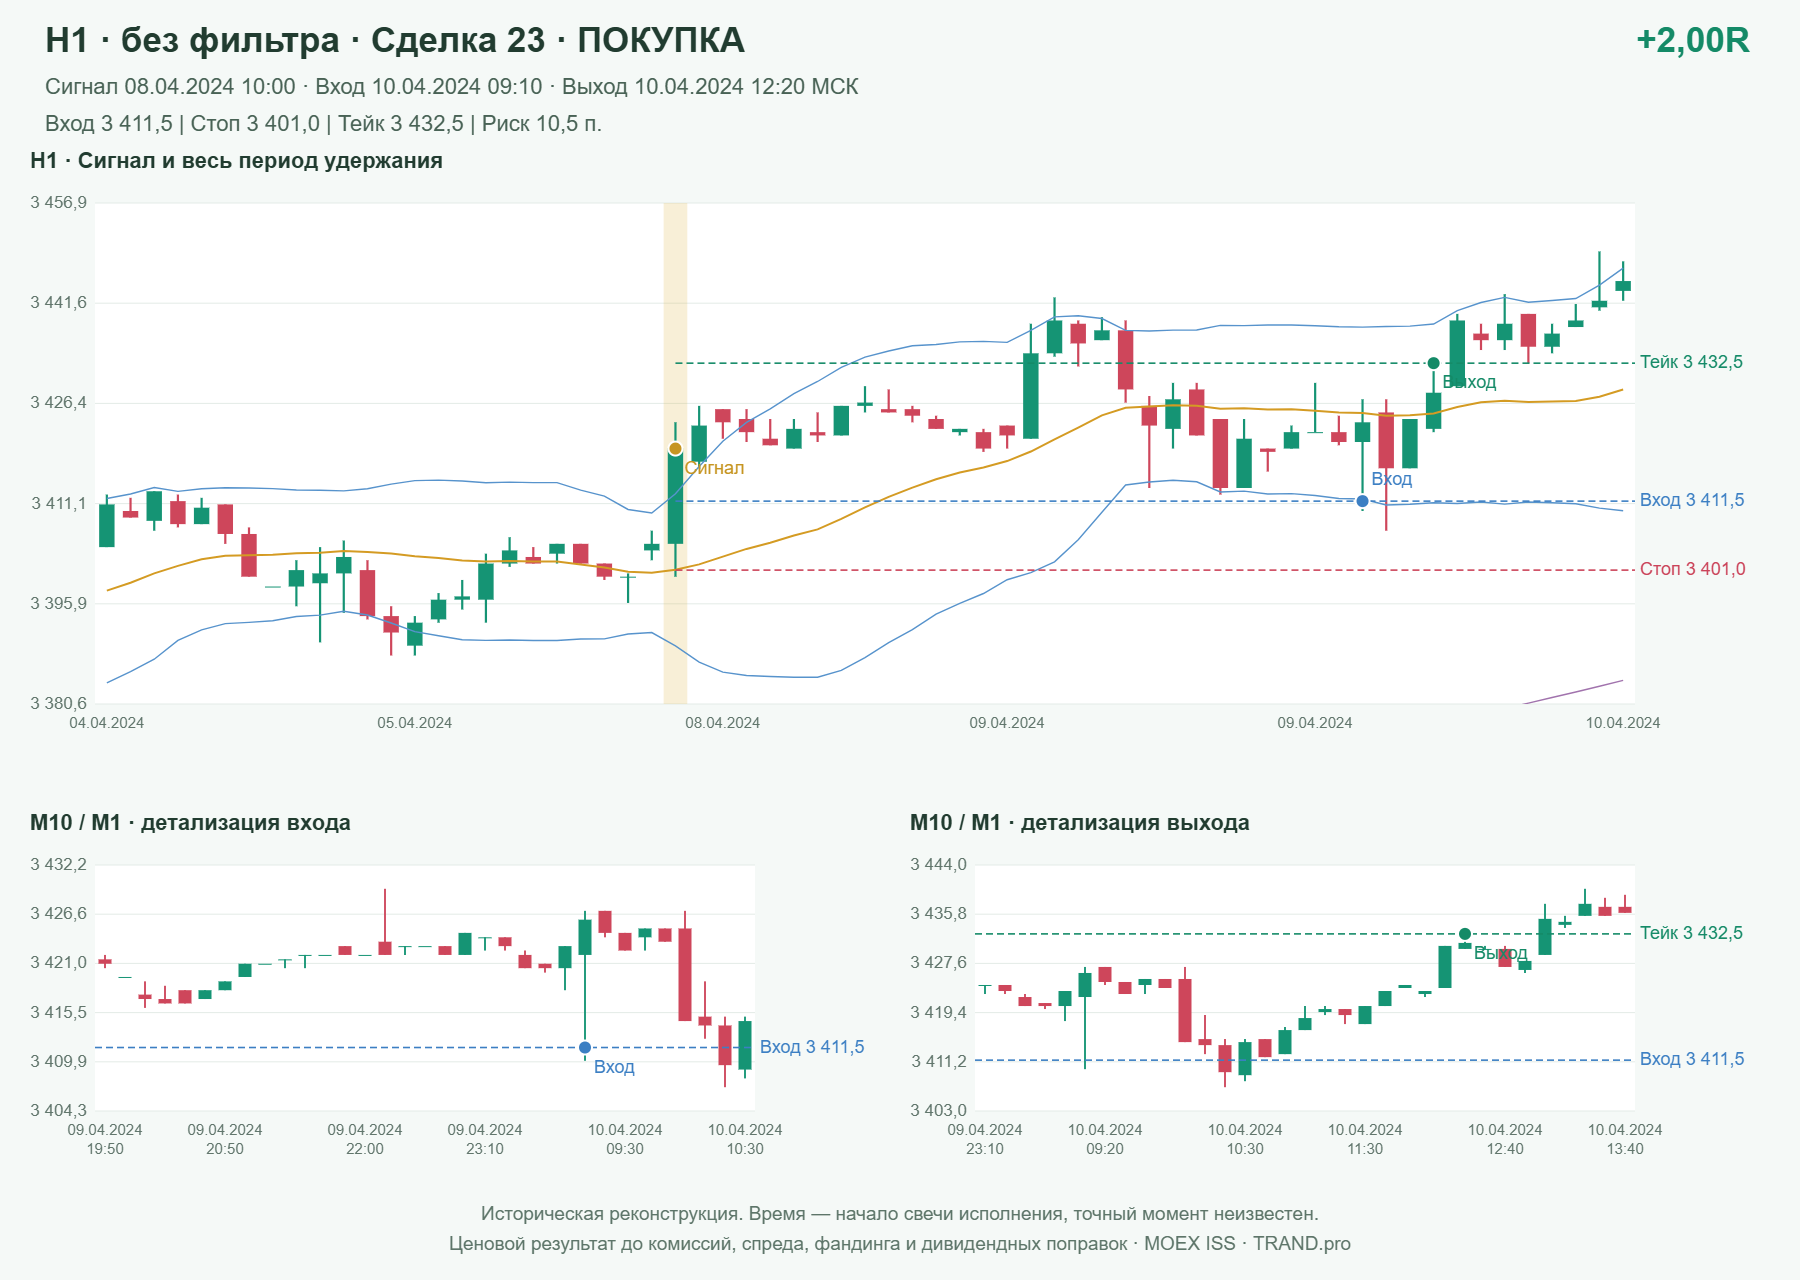This screenshot has height=1280, width=1800.
Task: Click the 3 380,6 axis value on H1 chart
Action: (x=59, y=704)
